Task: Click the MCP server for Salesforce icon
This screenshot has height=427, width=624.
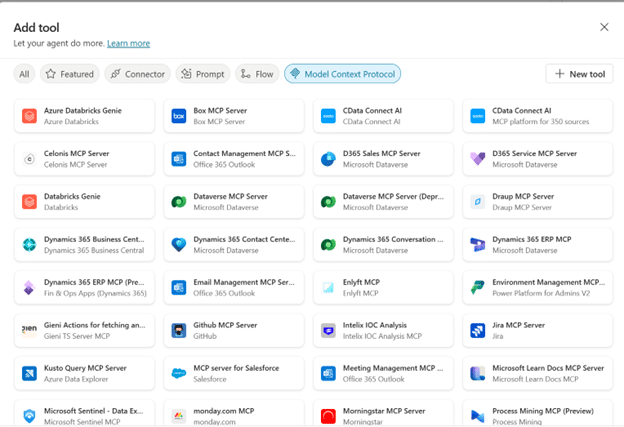Action: pos(179,373)
